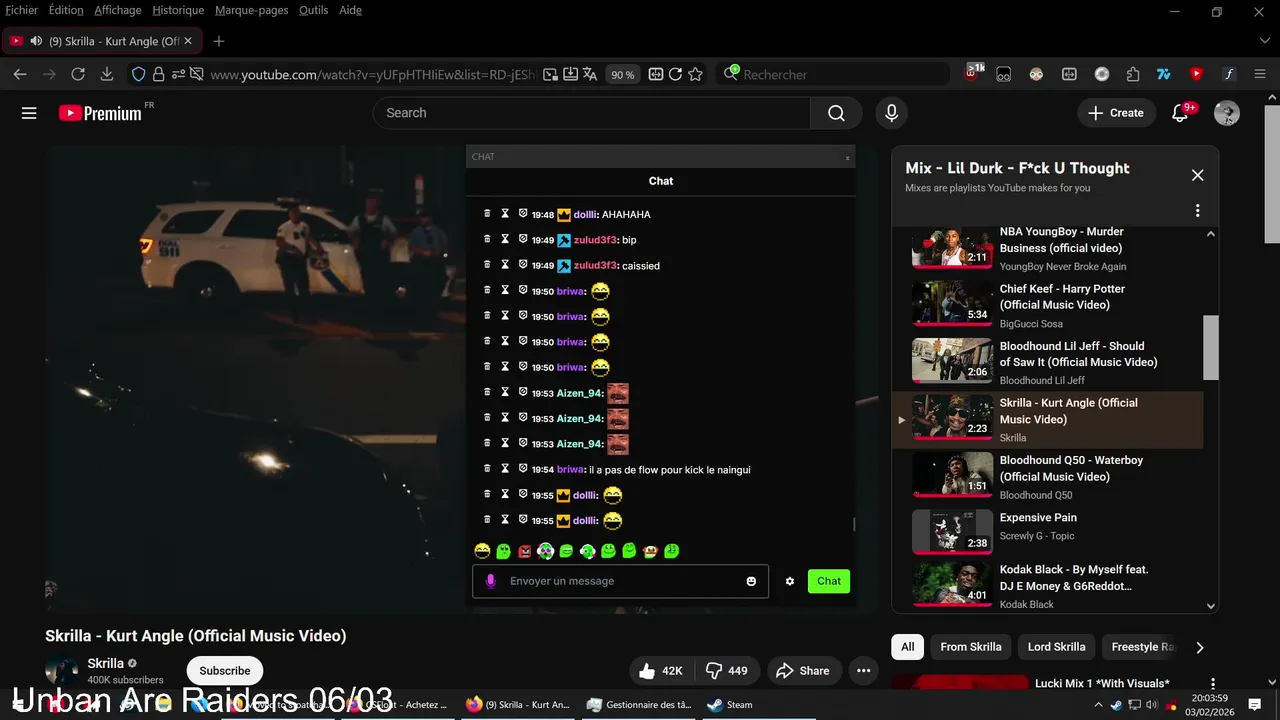Insert the red angry emote from the bar
The height and width of the screenshot is (720, 1280).
coord(525,551)
